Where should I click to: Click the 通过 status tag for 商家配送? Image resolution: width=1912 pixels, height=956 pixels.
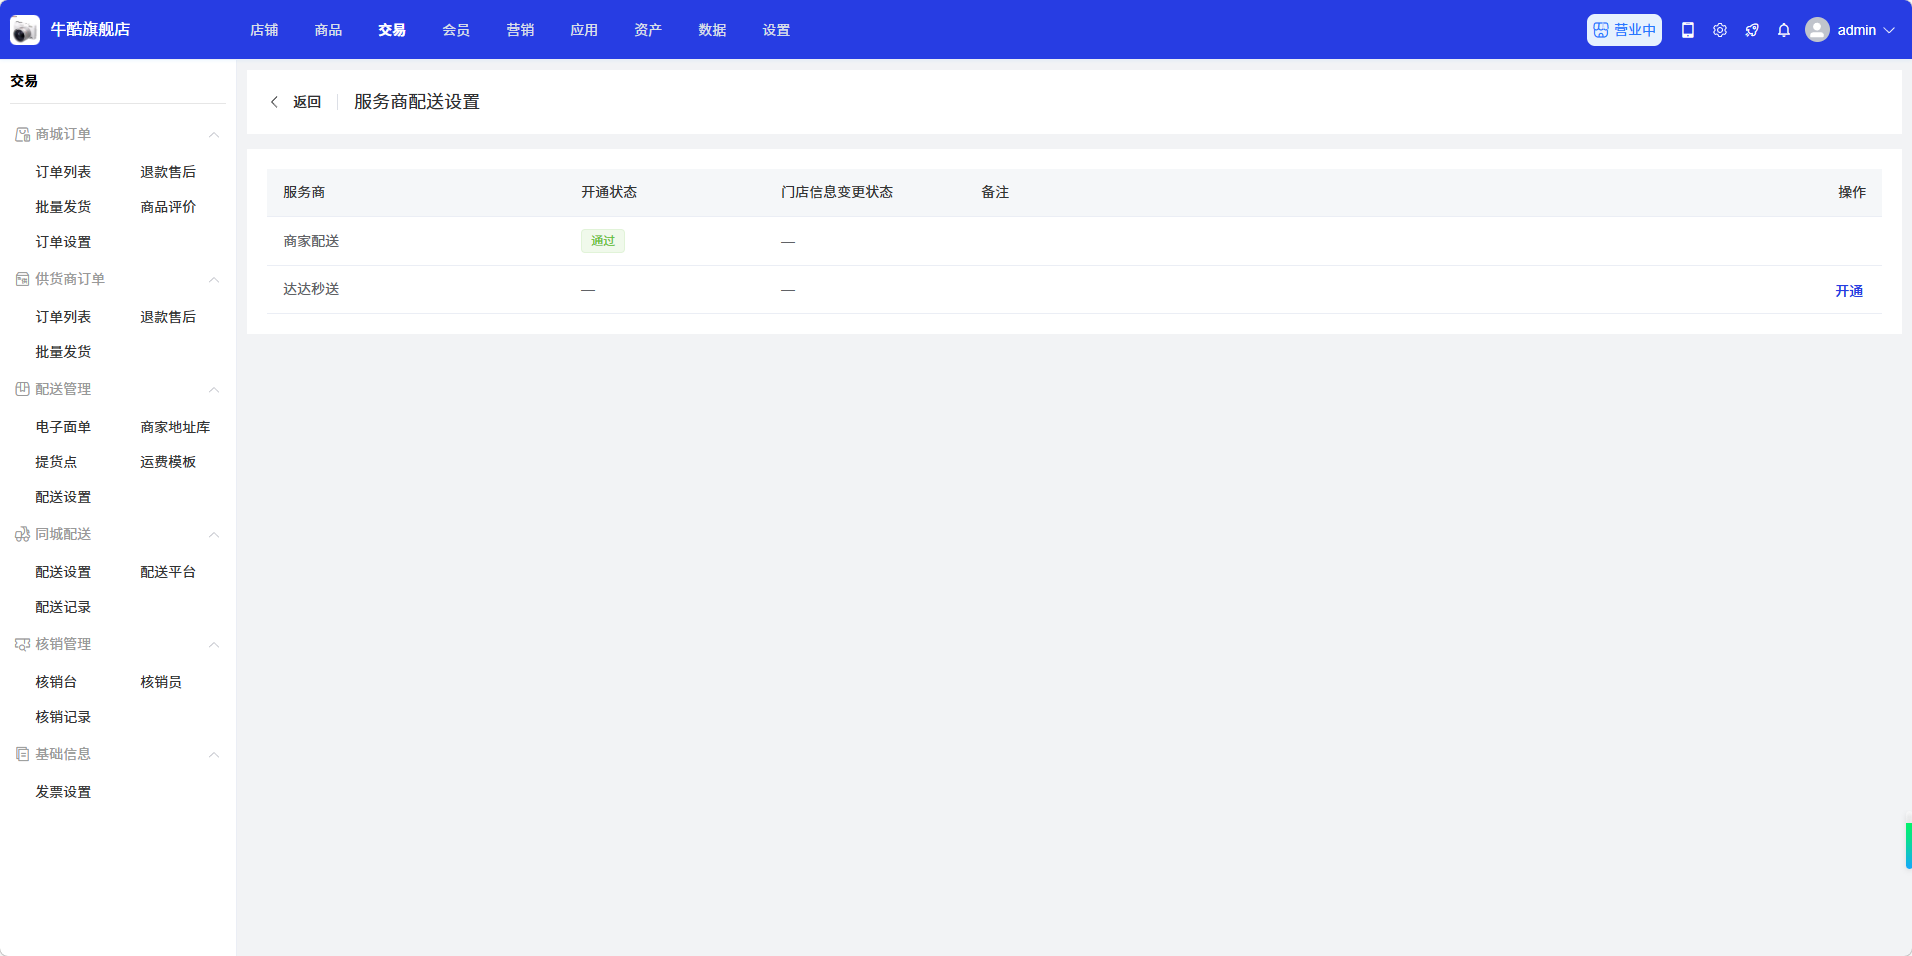(x=603, y=241)
